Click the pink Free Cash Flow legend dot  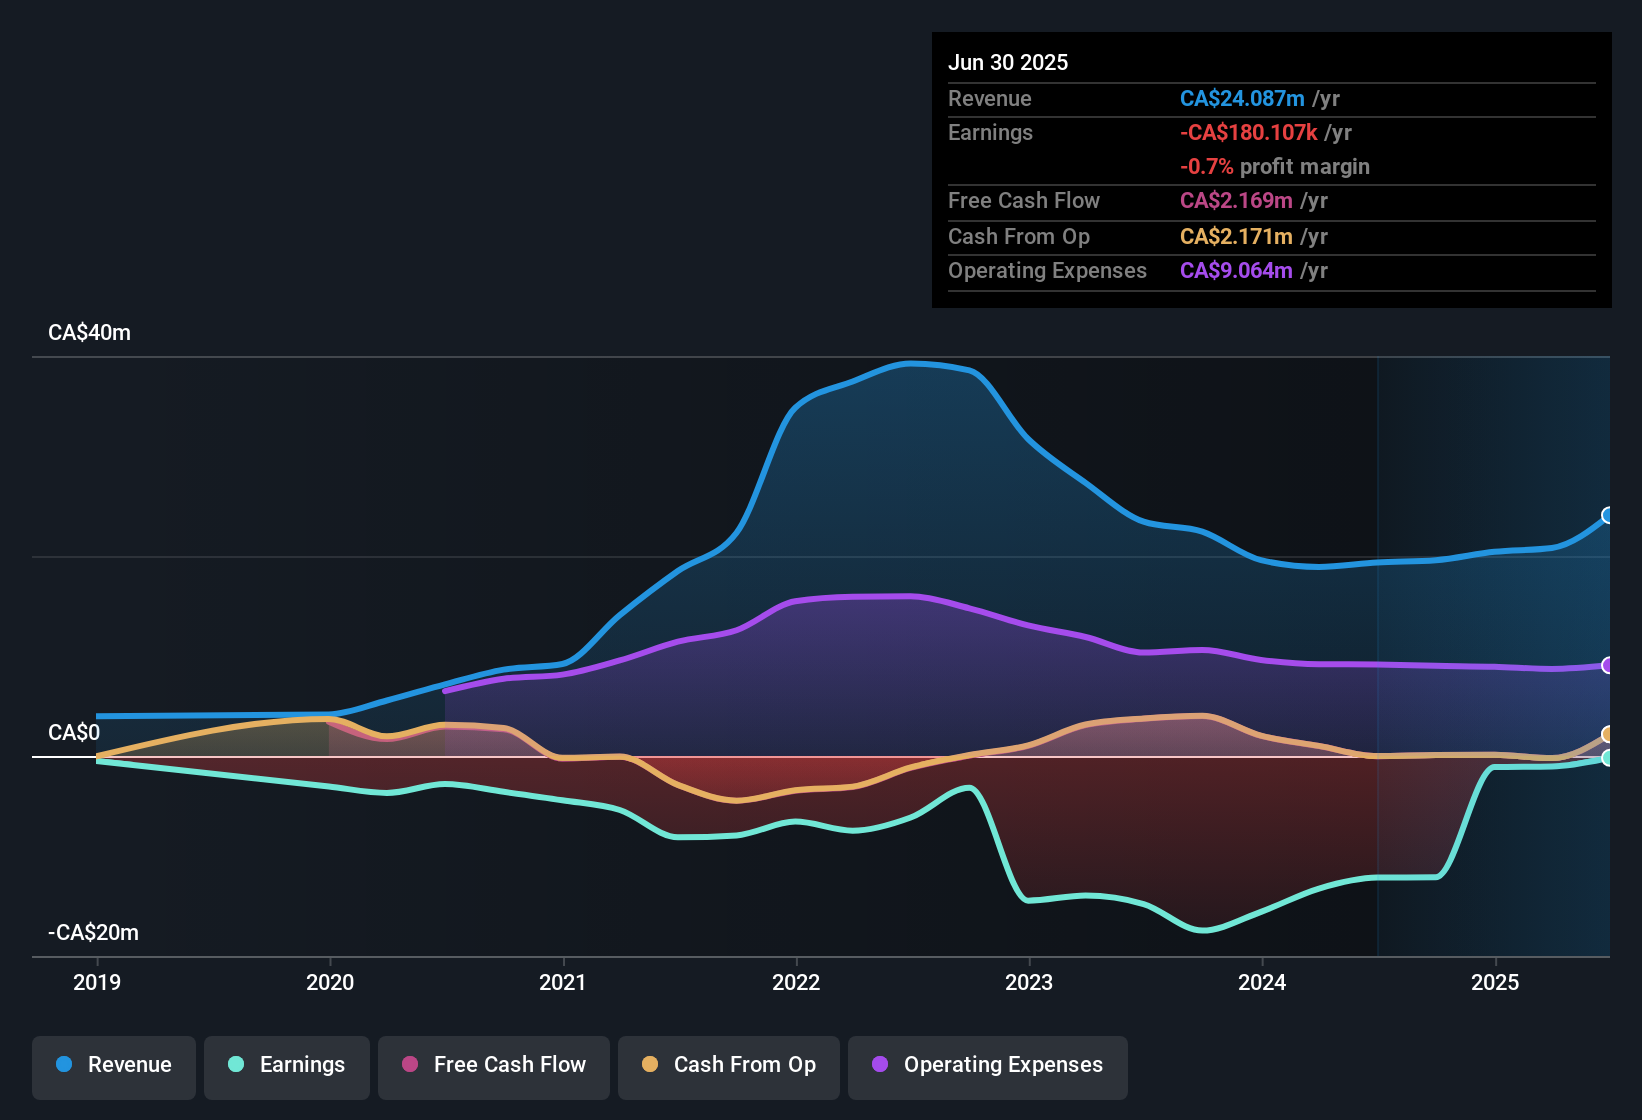click(x=408, y=1065)
